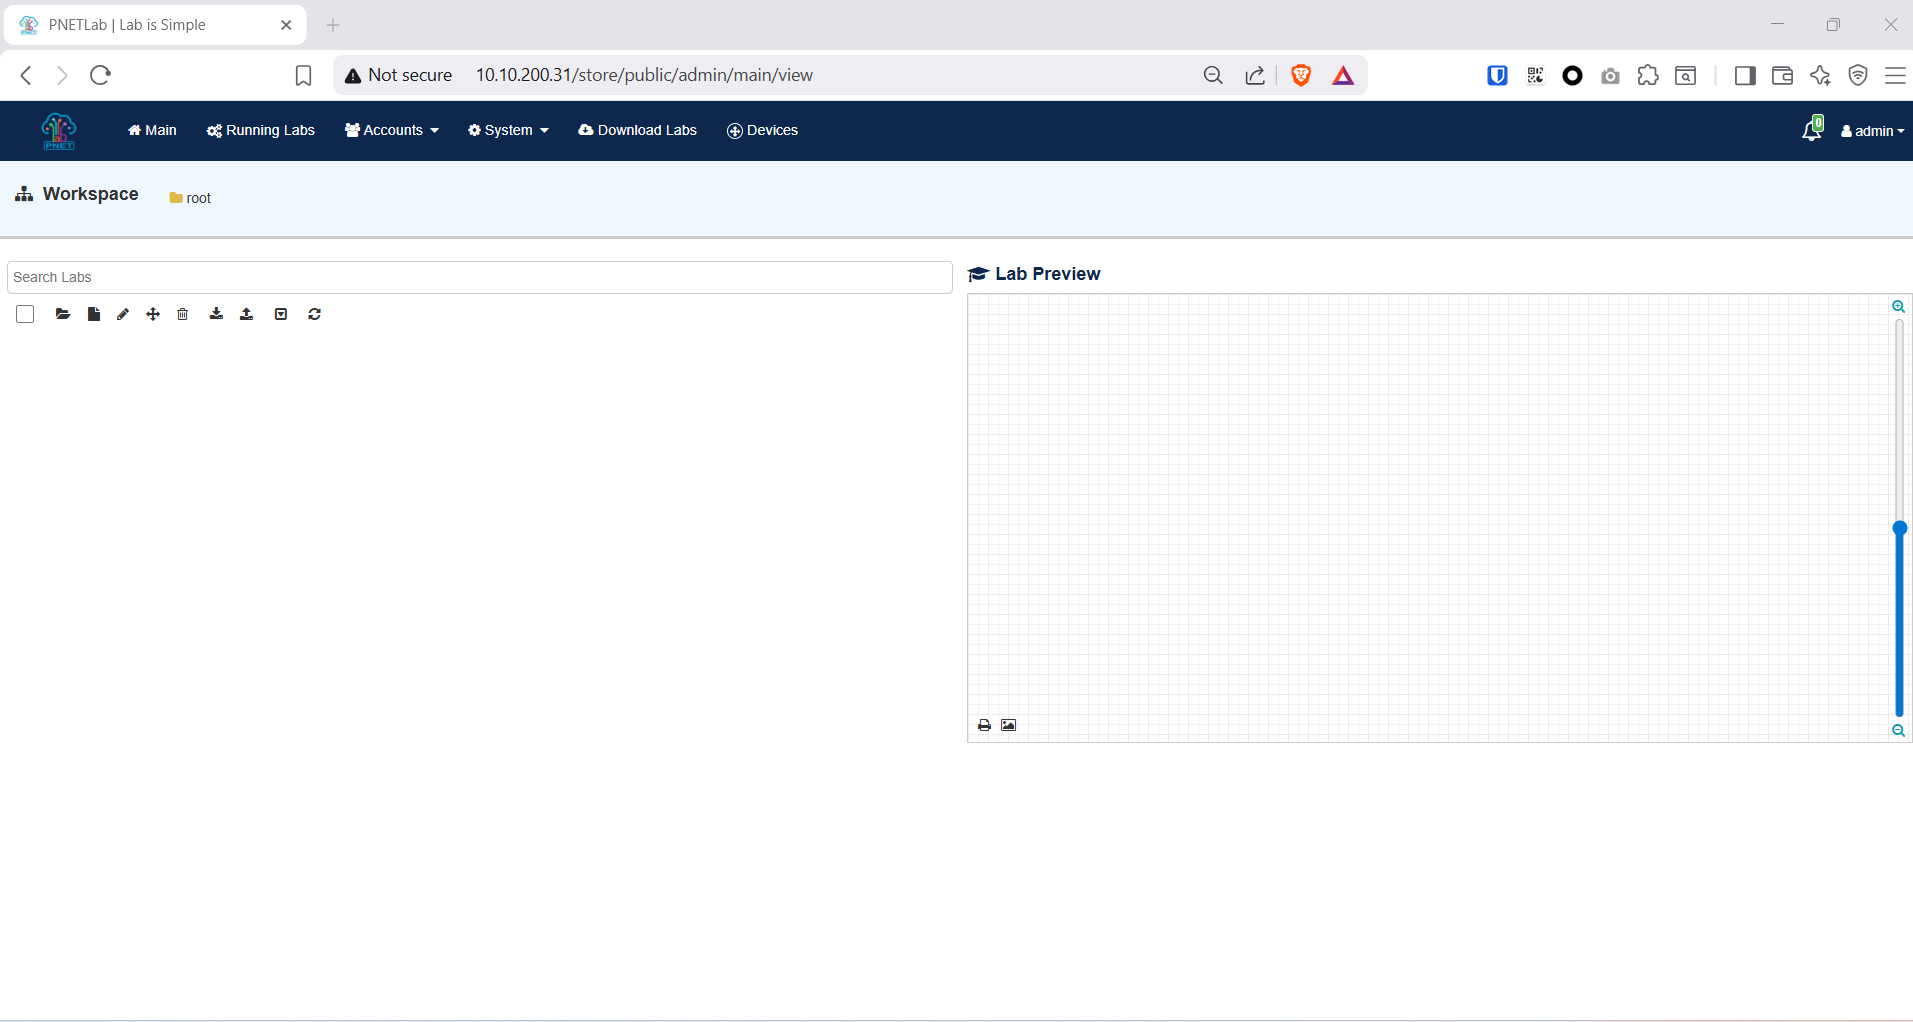Bookmark this page

coord(304,75)
